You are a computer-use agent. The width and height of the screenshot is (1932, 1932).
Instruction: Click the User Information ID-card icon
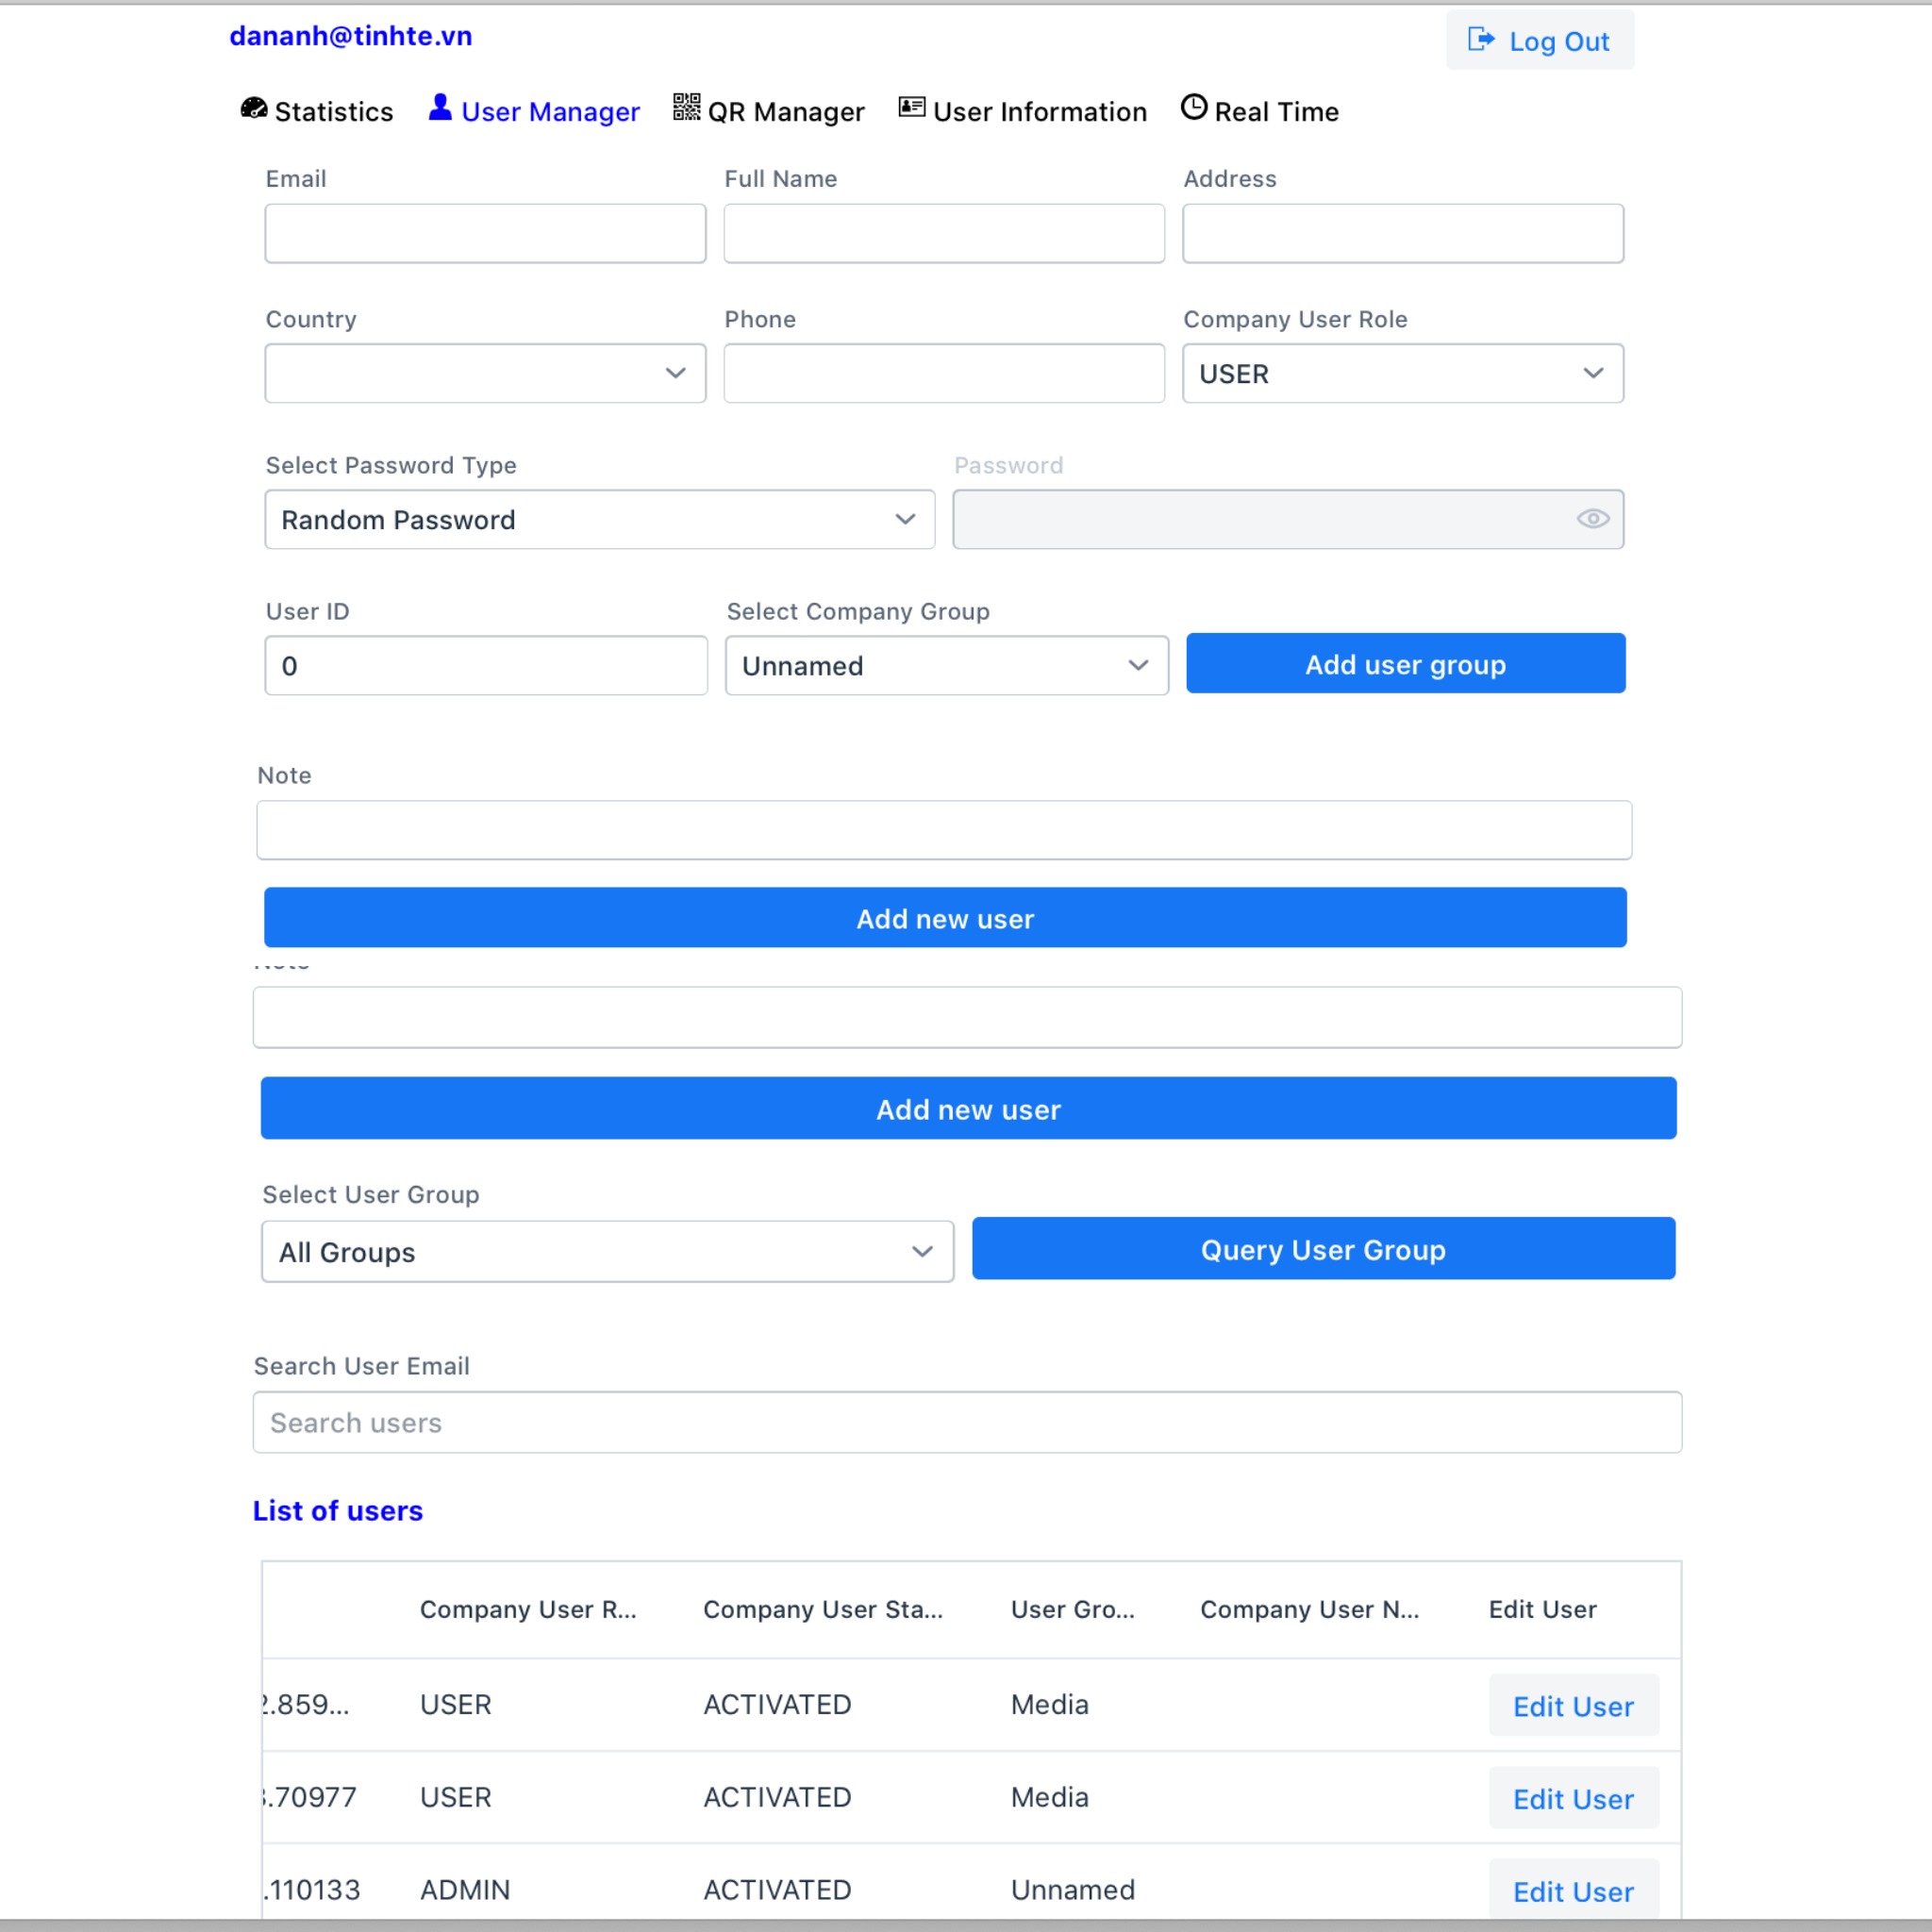pyautogui.click(x=911, y=107)
